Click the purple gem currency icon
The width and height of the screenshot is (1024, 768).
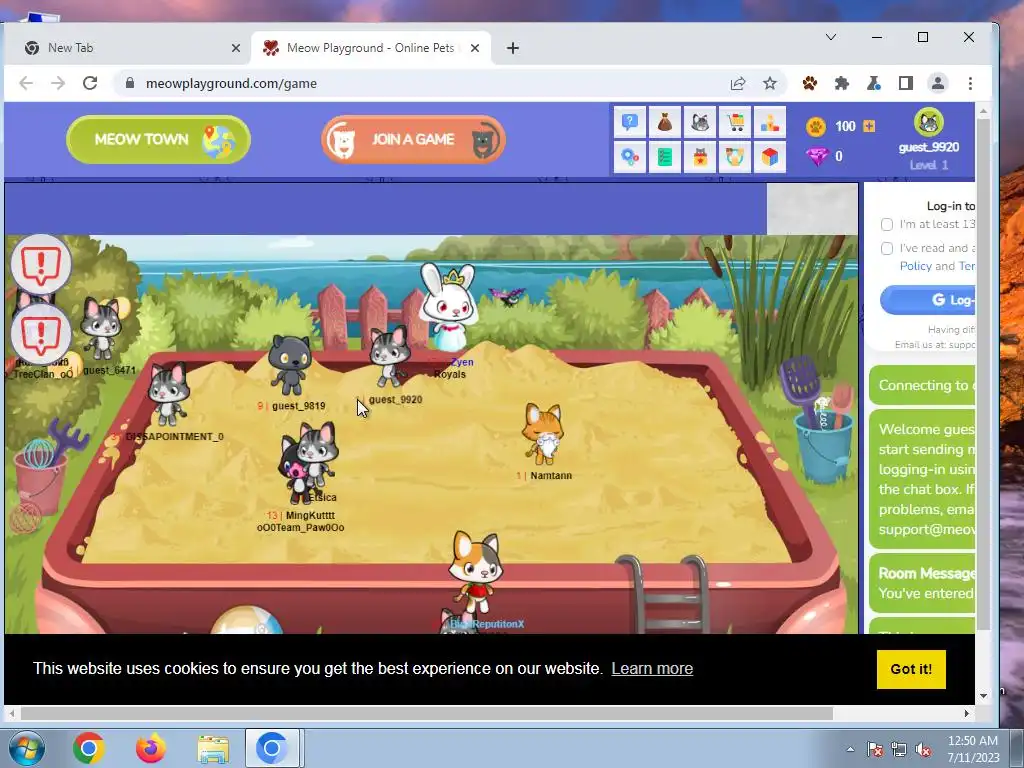[x=816, y=157]
